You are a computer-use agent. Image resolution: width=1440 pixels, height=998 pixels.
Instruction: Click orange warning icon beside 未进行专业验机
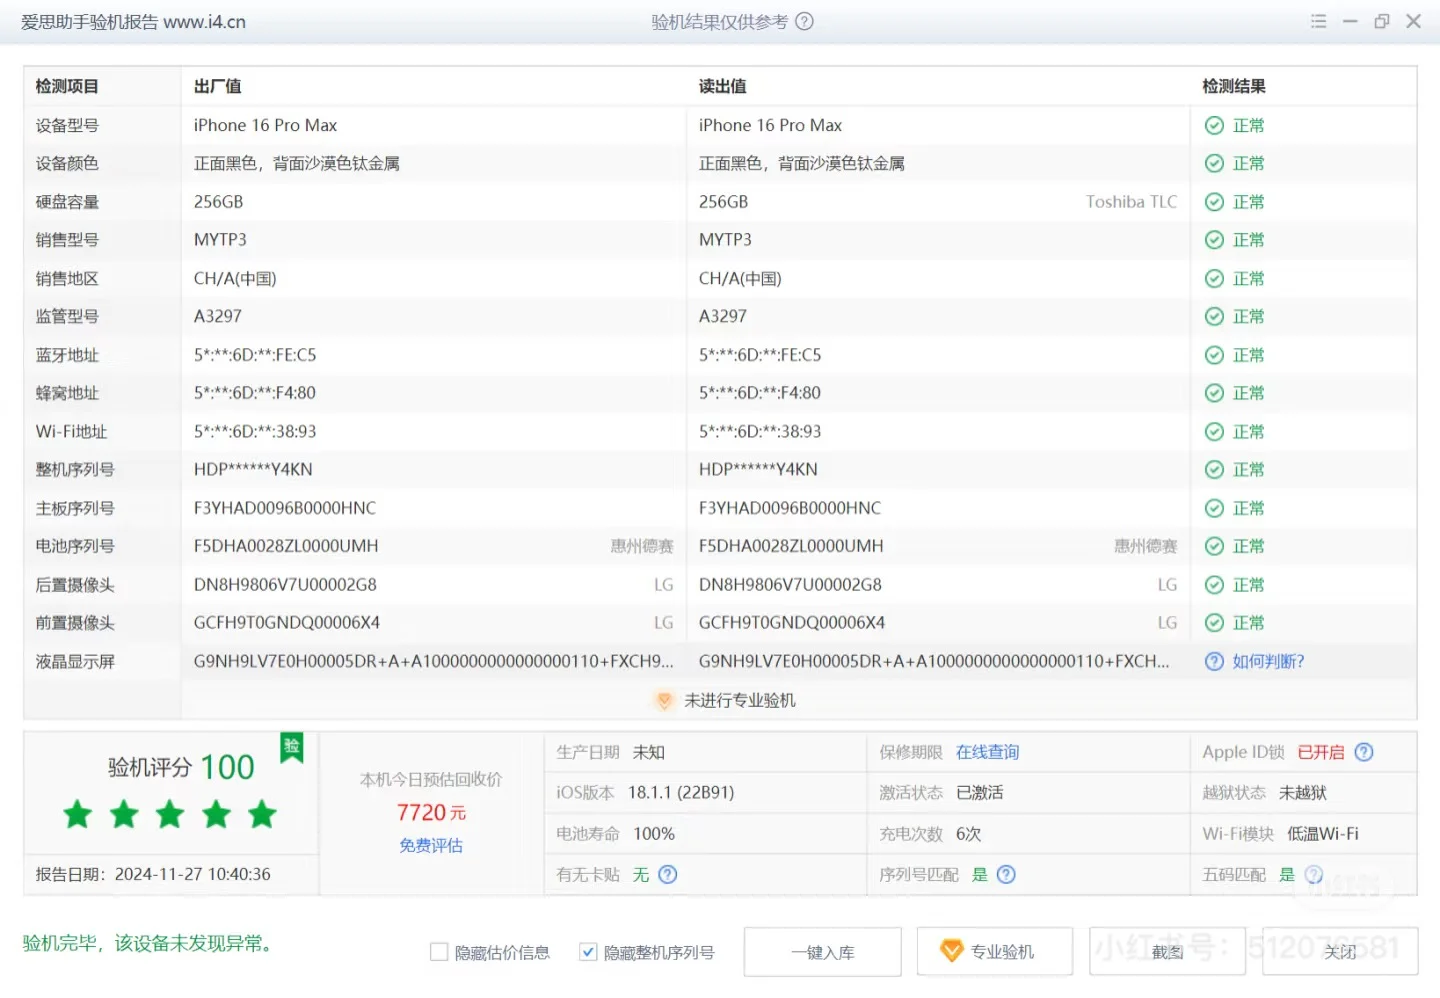(665, 700)
